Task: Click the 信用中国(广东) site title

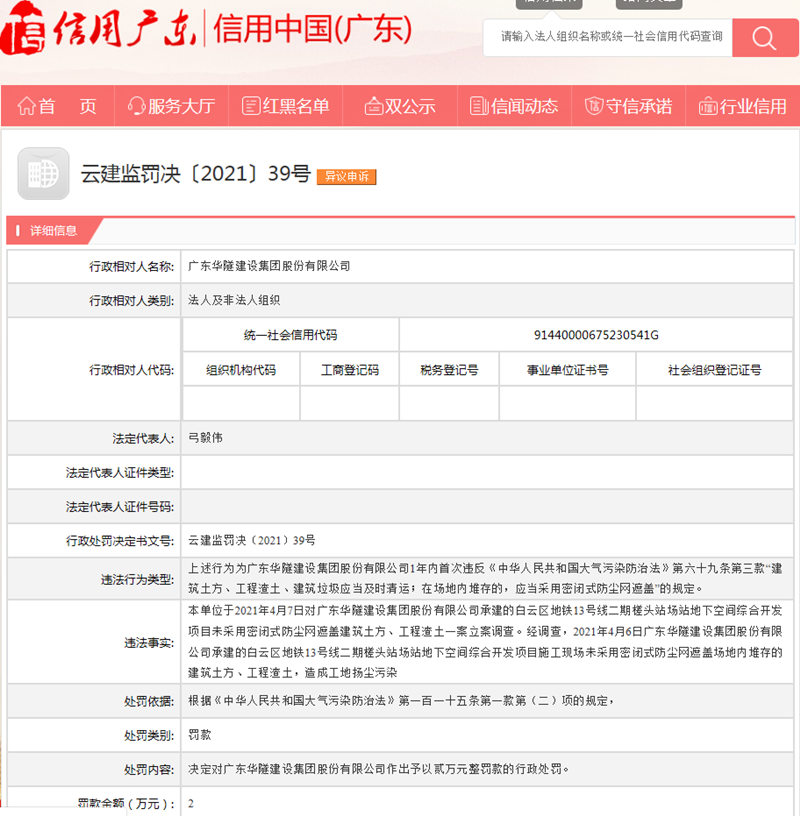Action: click(313, 28)
